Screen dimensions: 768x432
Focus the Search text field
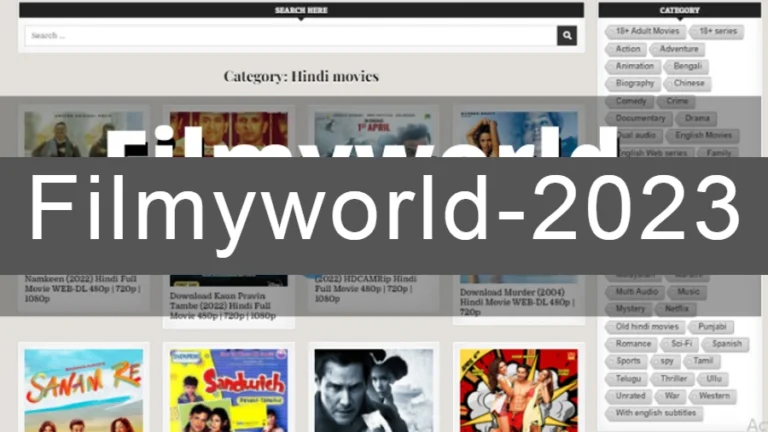[x=291, y=35]
